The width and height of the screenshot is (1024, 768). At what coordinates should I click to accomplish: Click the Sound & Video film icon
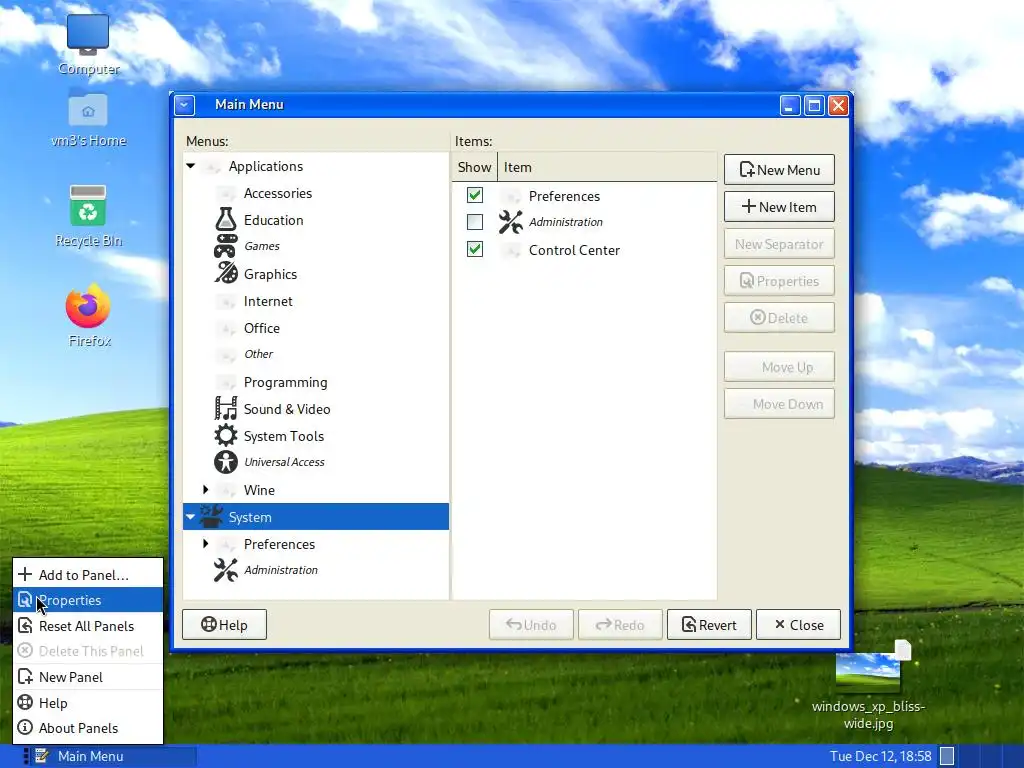226,408
